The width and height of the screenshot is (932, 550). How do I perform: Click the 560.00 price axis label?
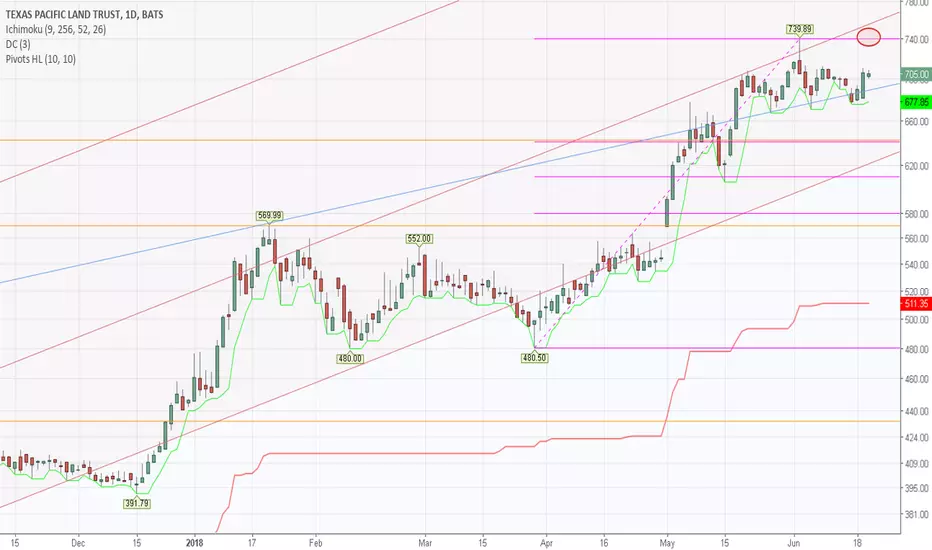(916, 238)
